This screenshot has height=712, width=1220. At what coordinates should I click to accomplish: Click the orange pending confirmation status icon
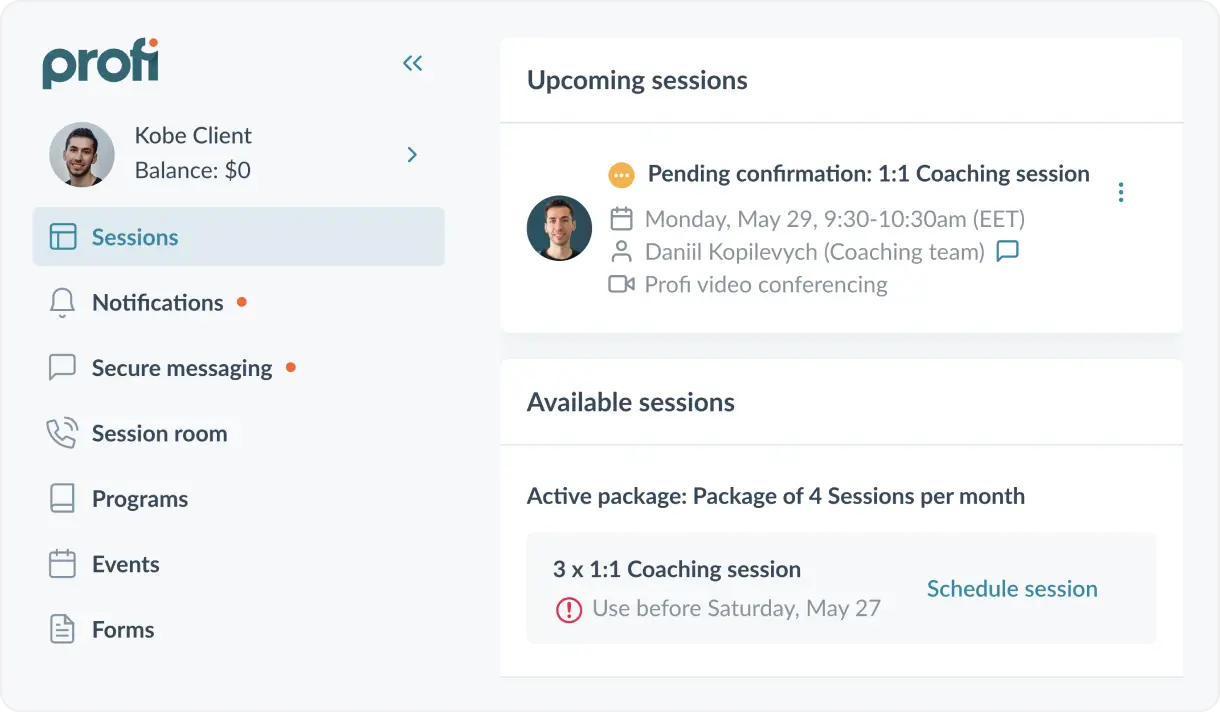coord(621,175)
